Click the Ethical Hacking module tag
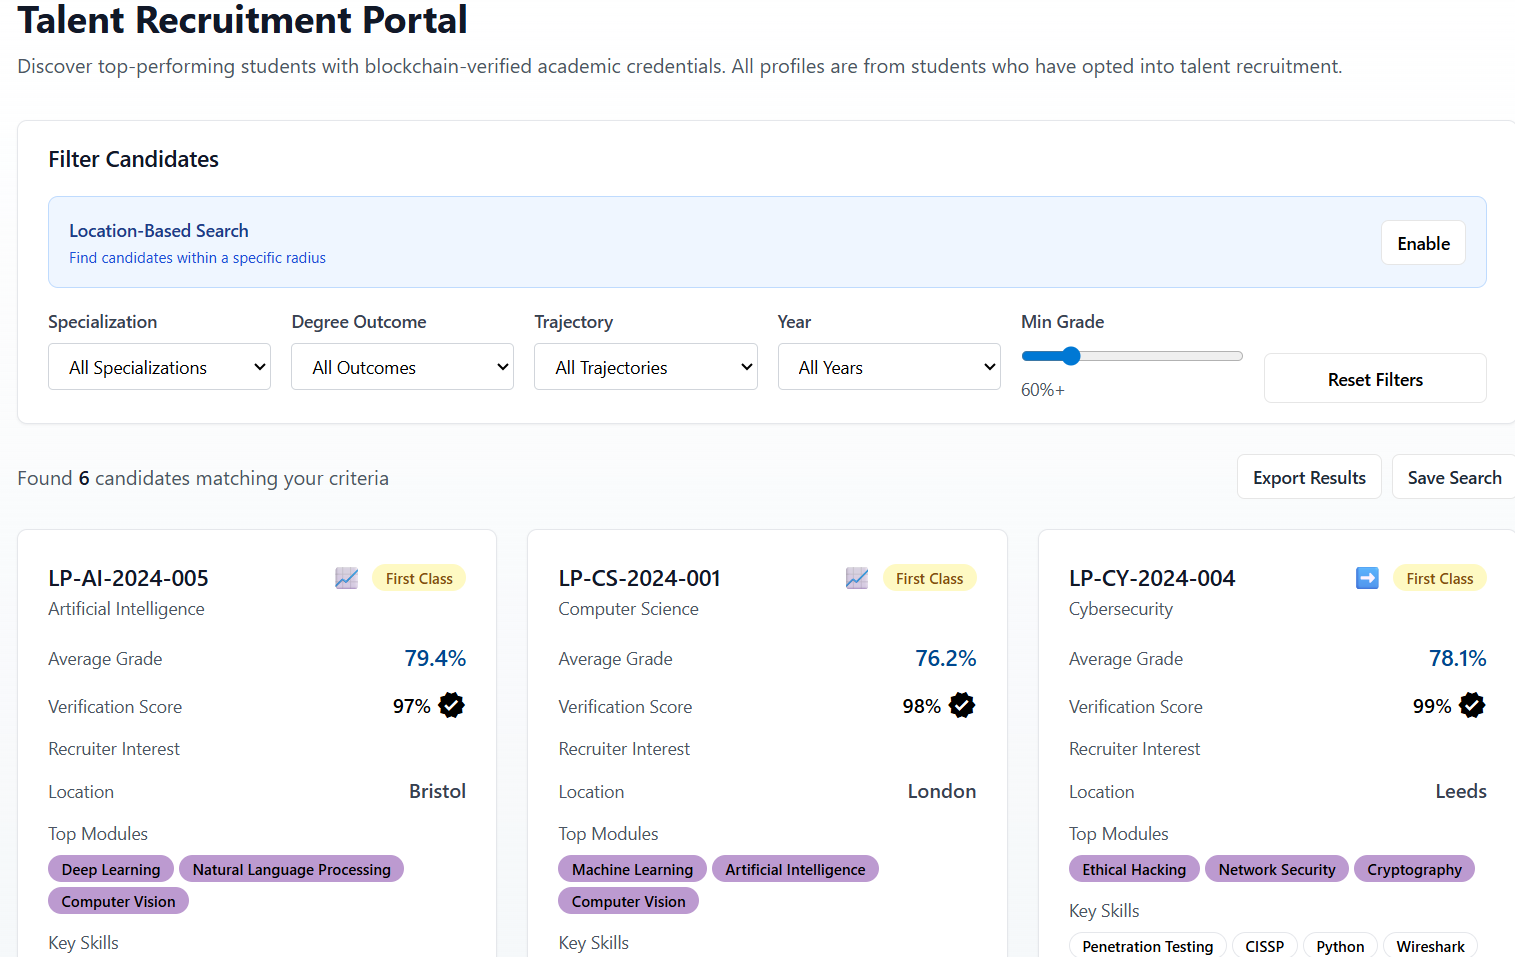The width and height of the screenshot is (1515, 957). coord(1133,870)
